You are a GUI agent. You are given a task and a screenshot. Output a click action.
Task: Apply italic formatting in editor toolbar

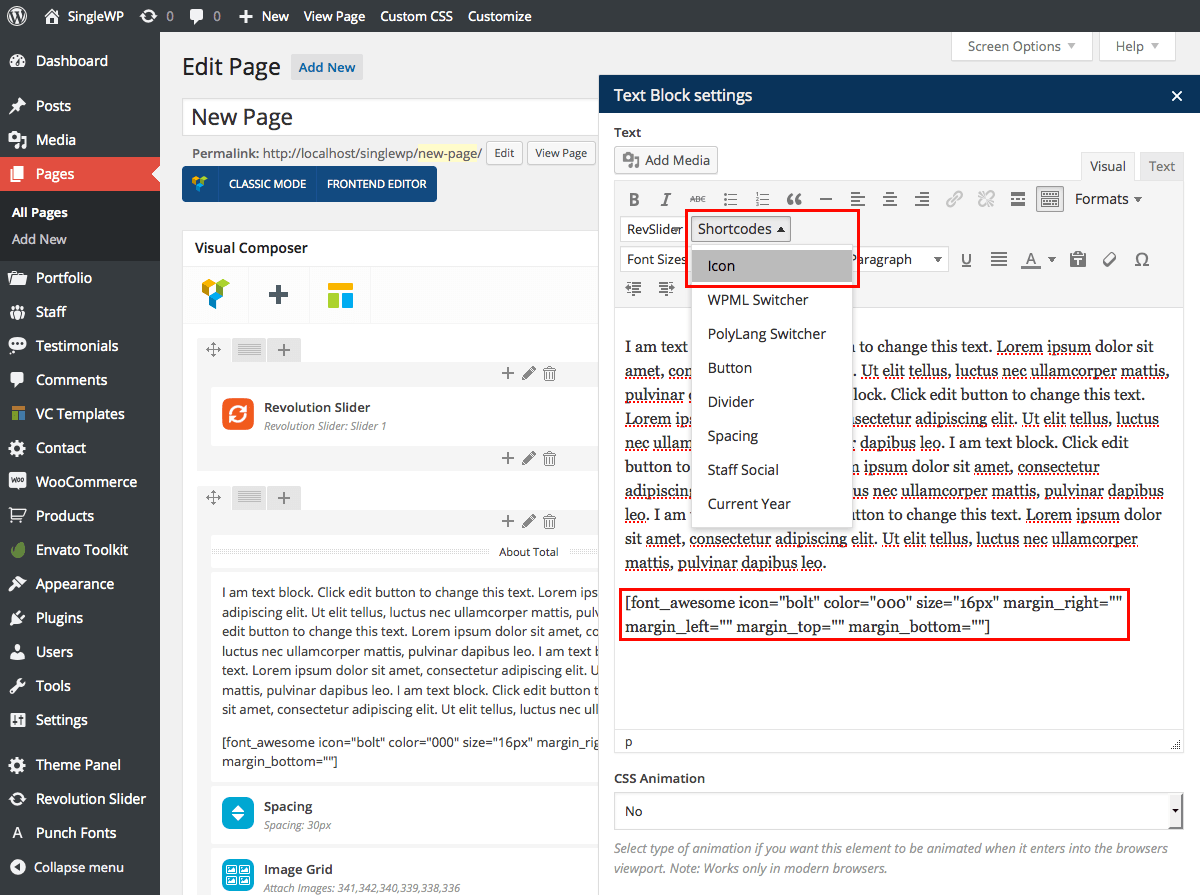click(x=666, y=199)
